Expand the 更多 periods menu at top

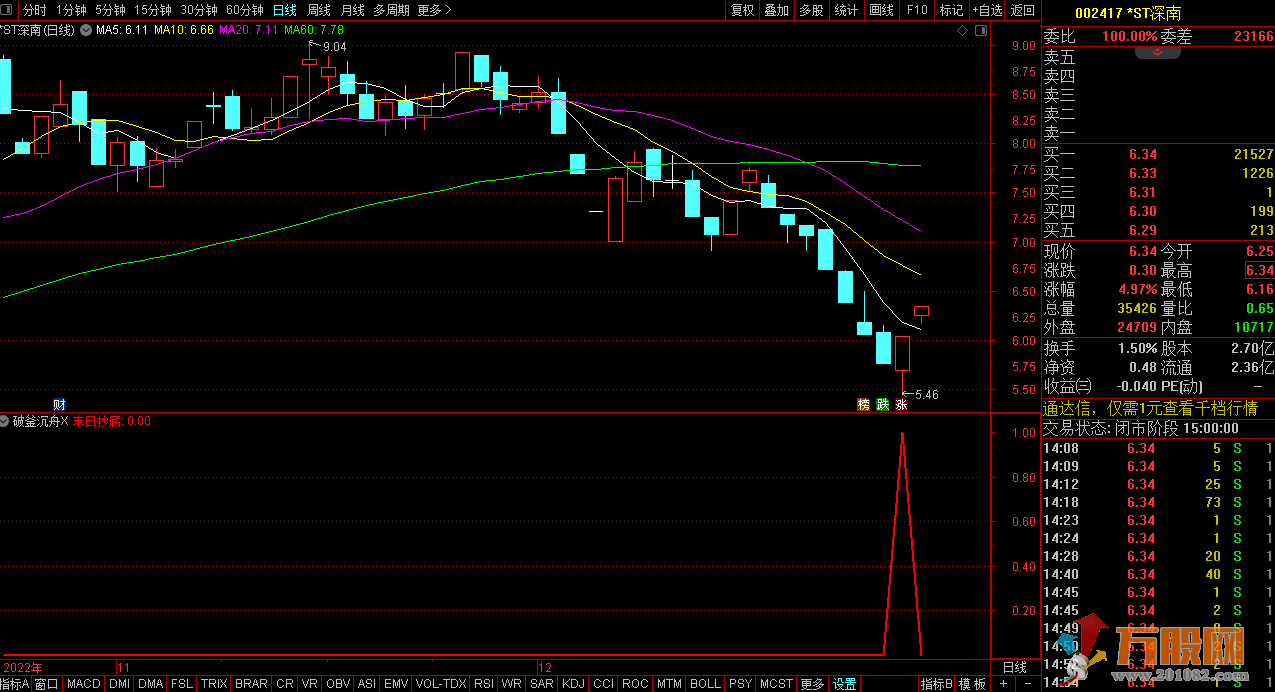[x=434, y=10]
